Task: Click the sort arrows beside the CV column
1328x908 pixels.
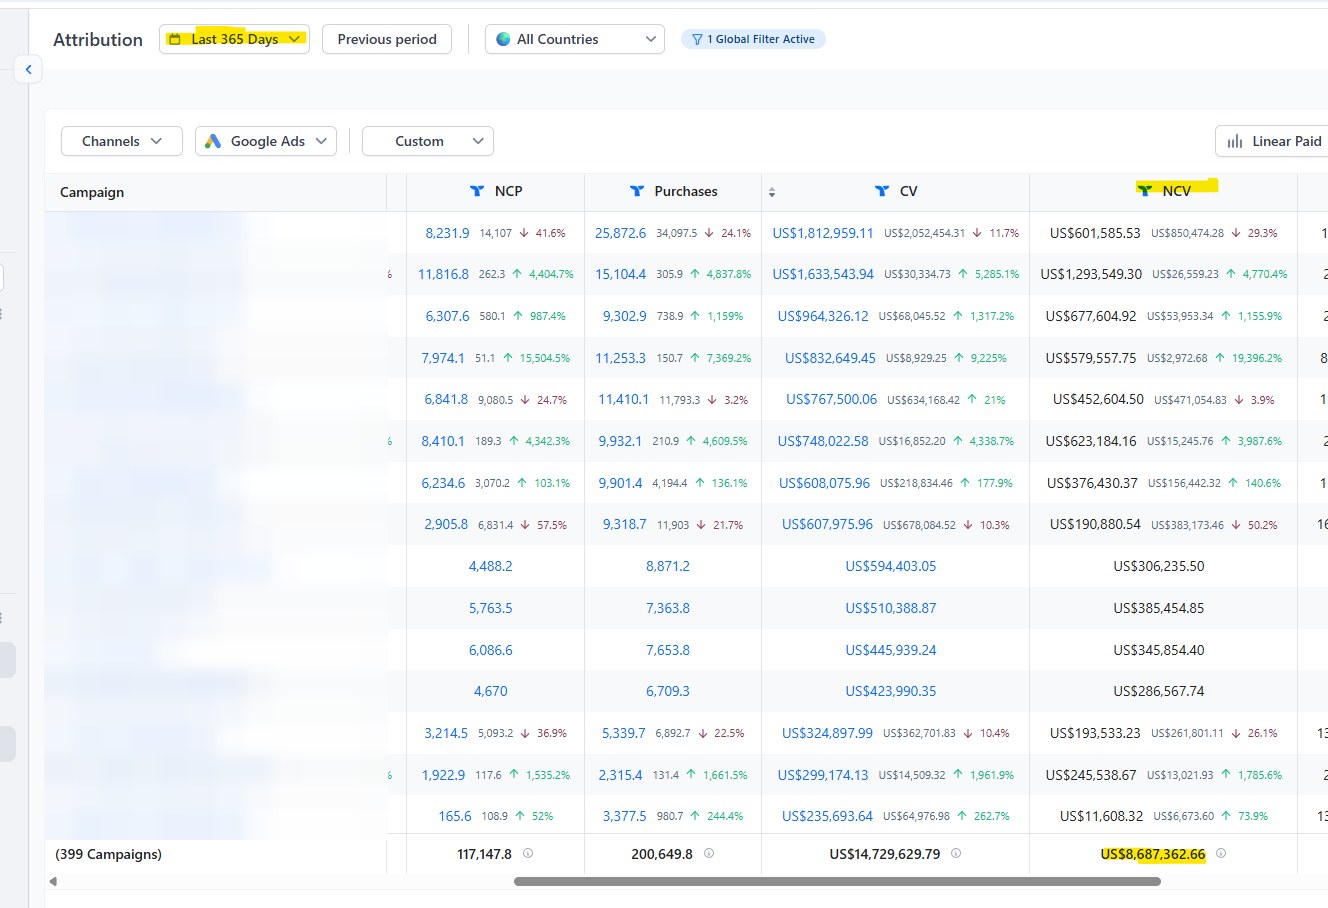Action: click(x=771, y=192)
